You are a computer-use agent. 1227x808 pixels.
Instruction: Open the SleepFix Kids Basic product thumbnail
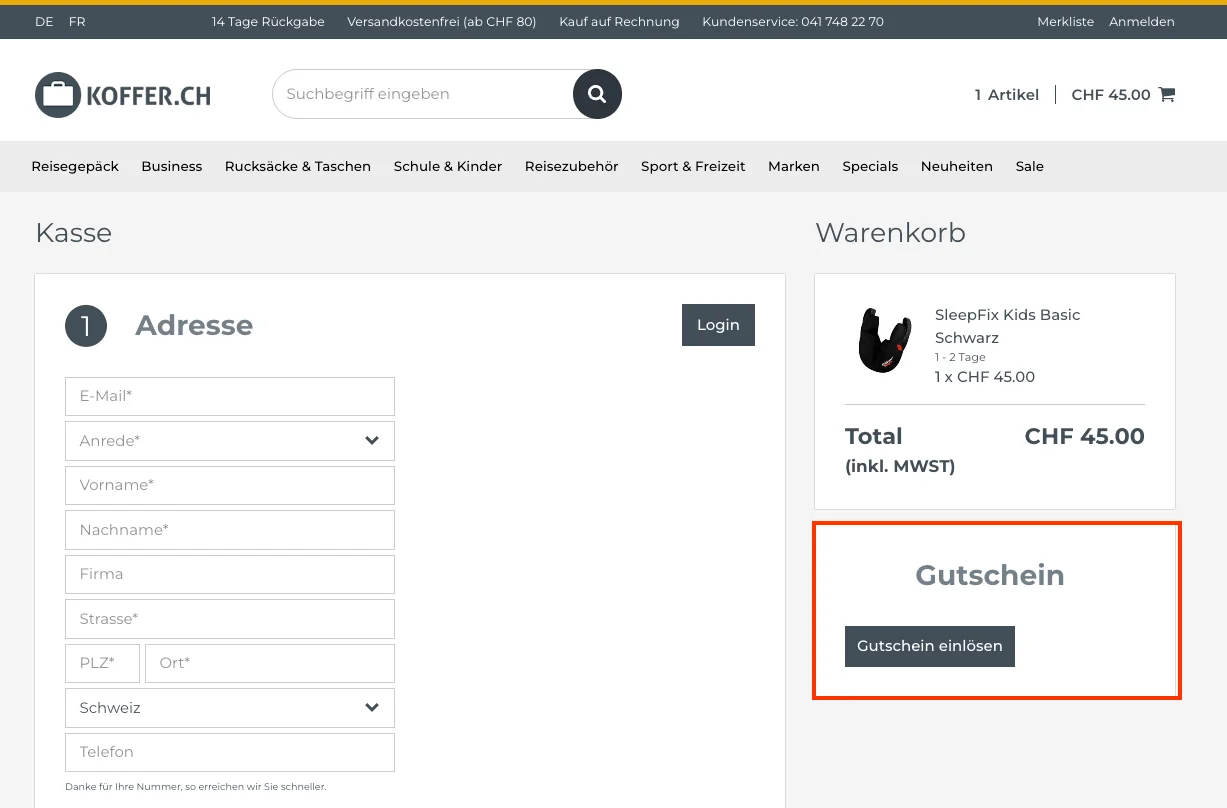coord(884,341)
